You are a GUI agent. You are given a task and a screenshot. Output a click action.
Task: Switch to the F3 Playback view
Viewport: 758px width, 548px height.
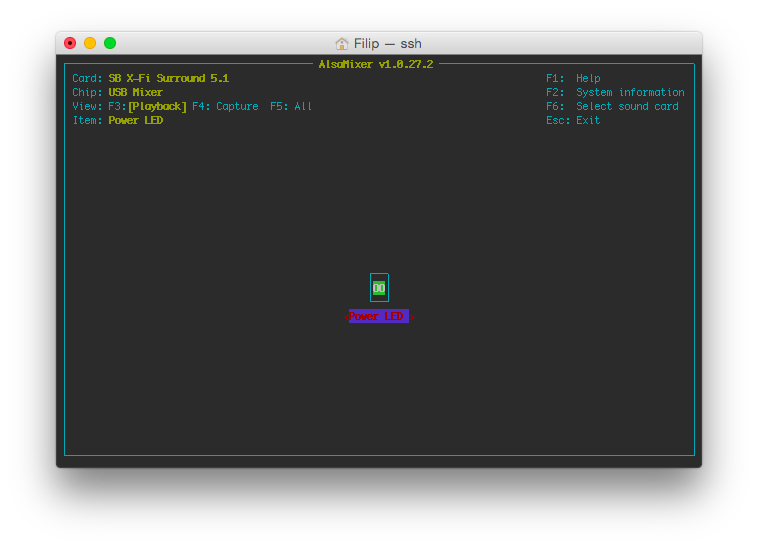147,106
